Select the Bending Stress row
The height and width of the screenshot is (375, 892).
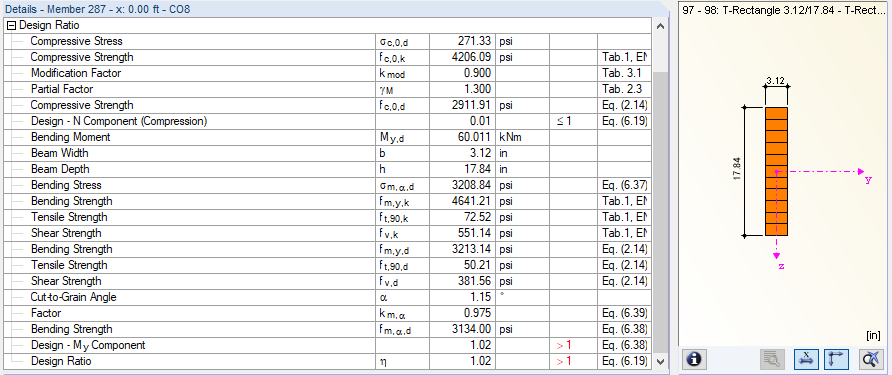(x=327, y=185)
